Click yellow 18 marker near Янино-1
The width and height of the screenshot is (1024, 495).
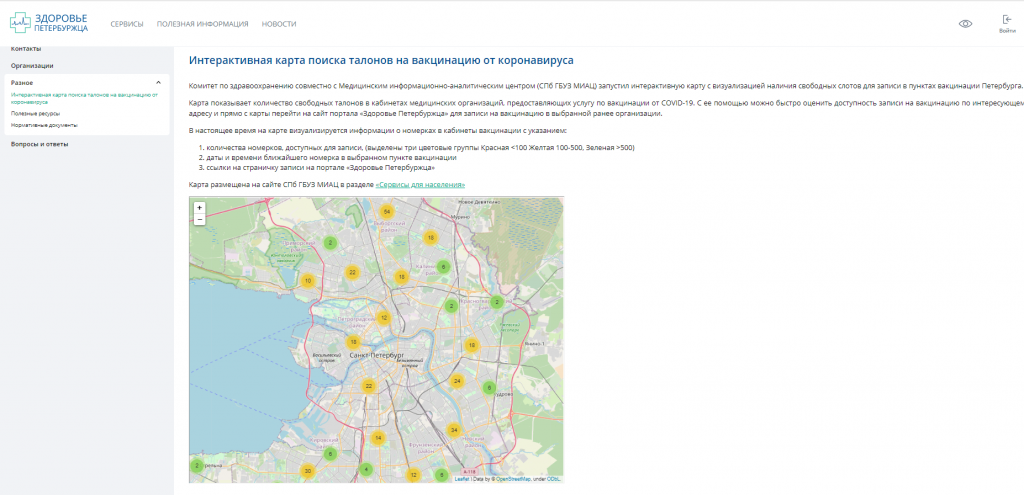coord(472,345)
